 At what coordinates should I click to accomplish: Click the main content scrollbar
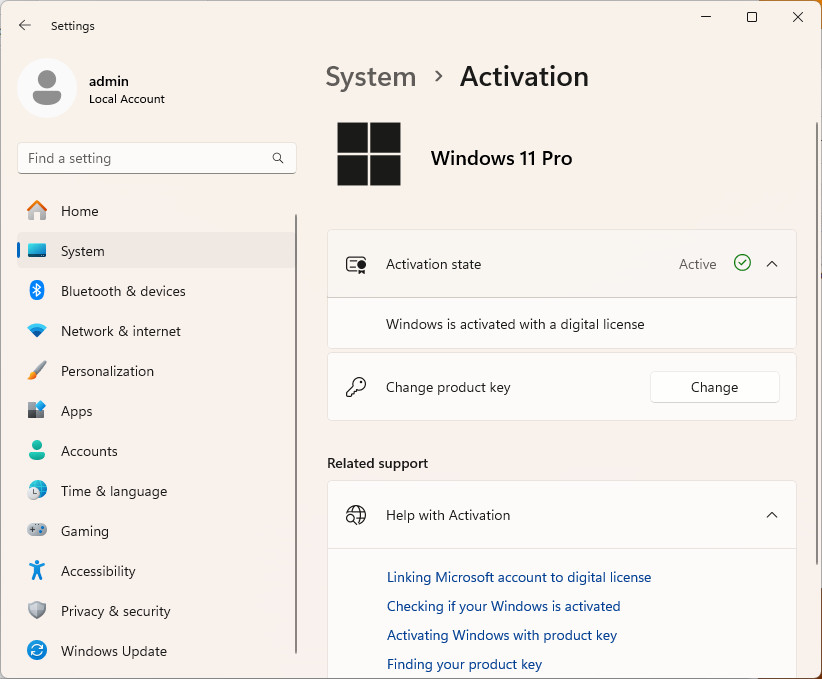point(817,343)
